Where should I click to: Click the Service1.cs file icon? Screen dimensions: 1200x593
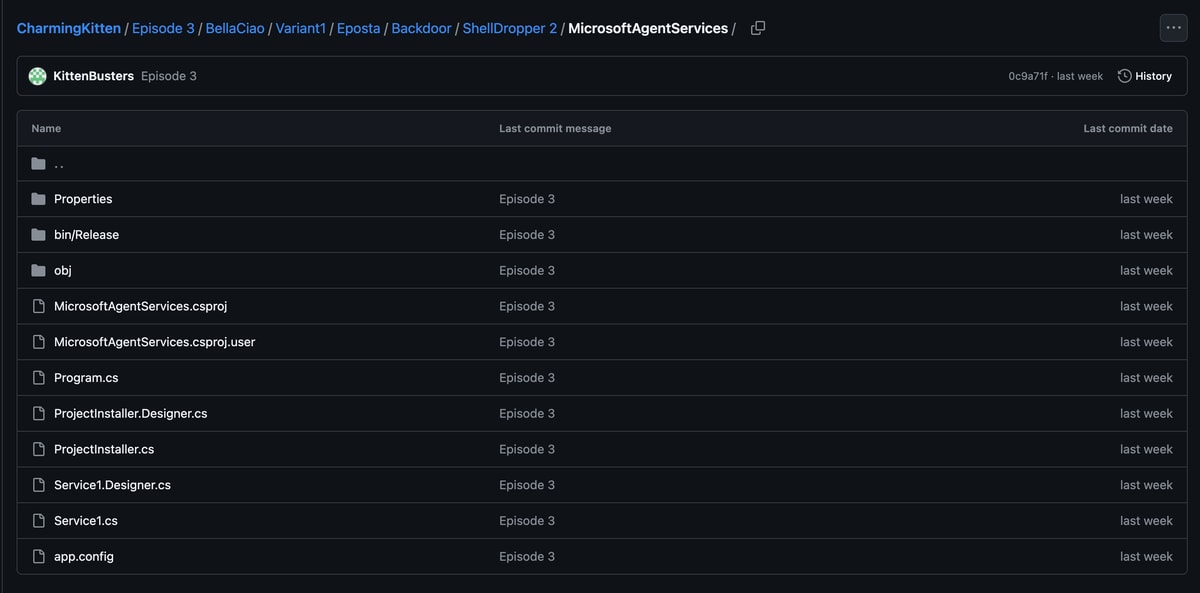tap(39, 521)
